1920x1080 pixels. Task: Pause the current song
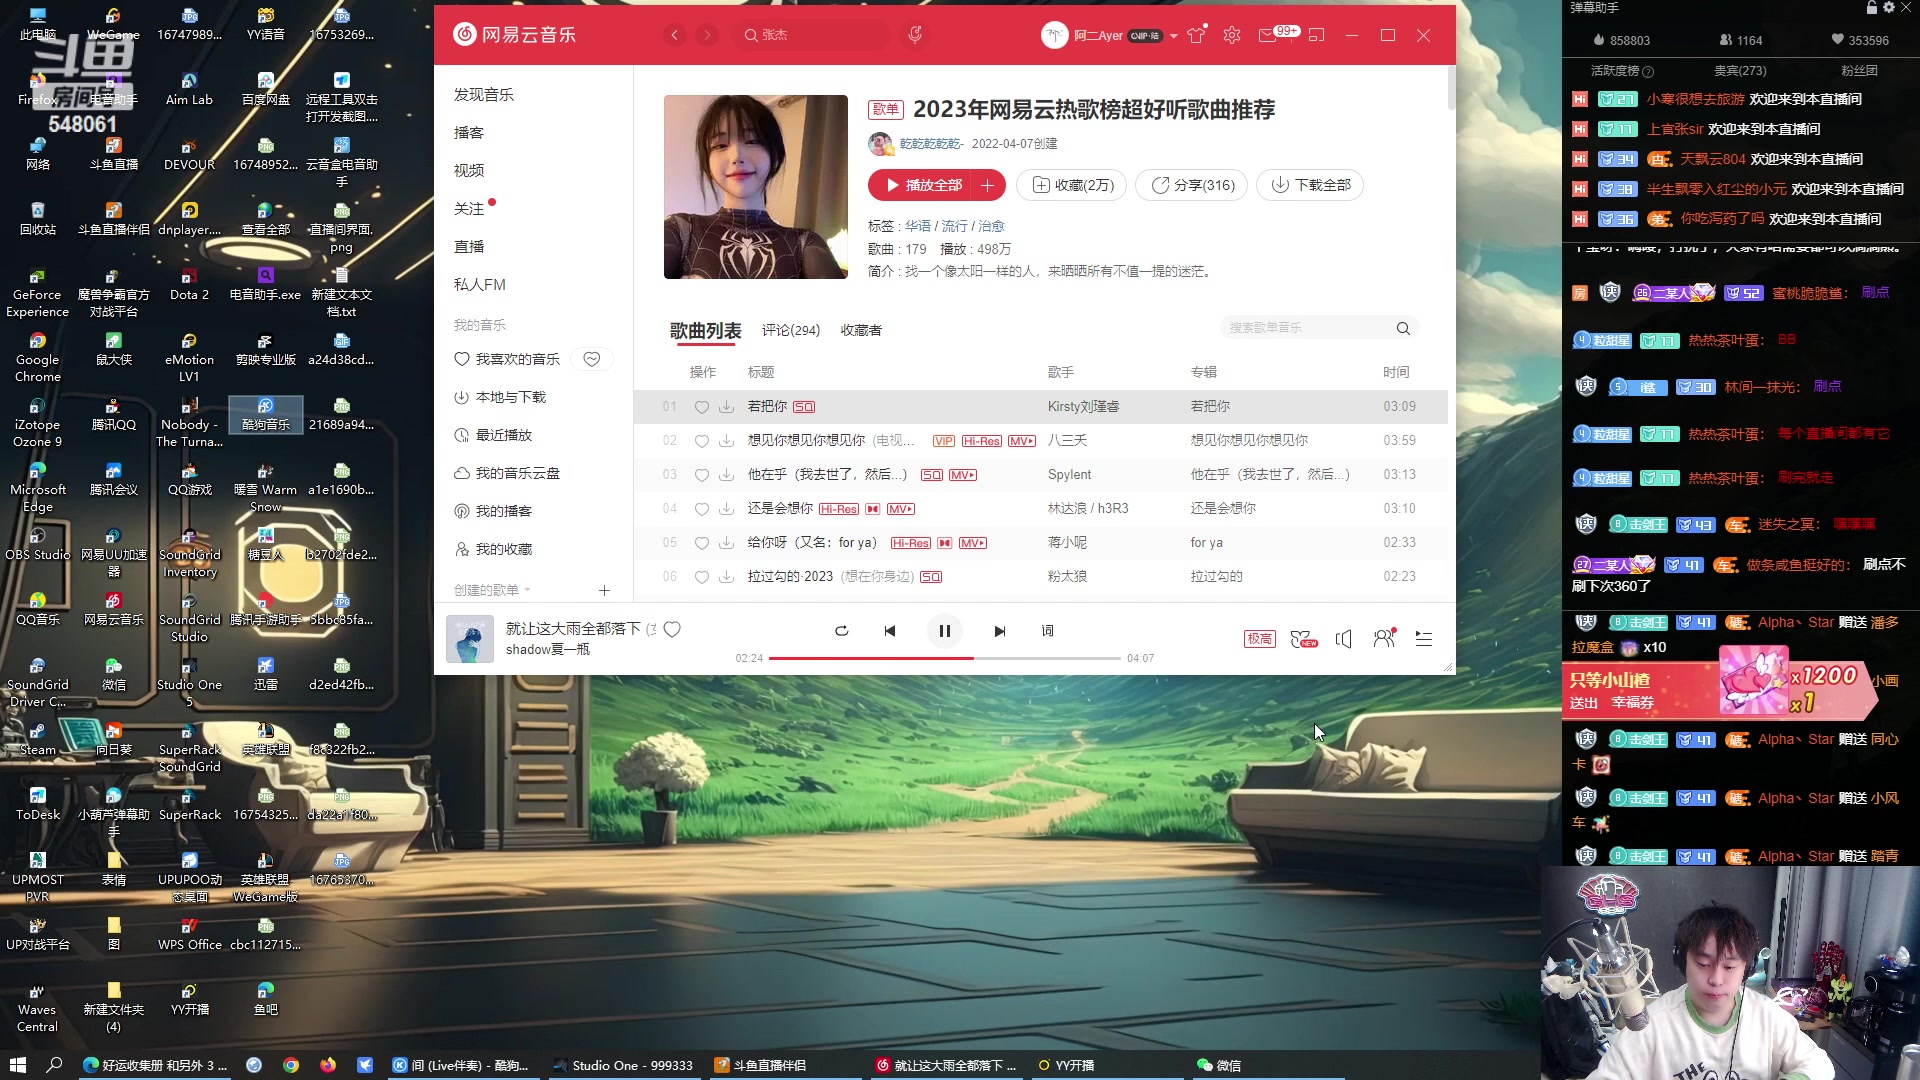(x=944, y=631)
